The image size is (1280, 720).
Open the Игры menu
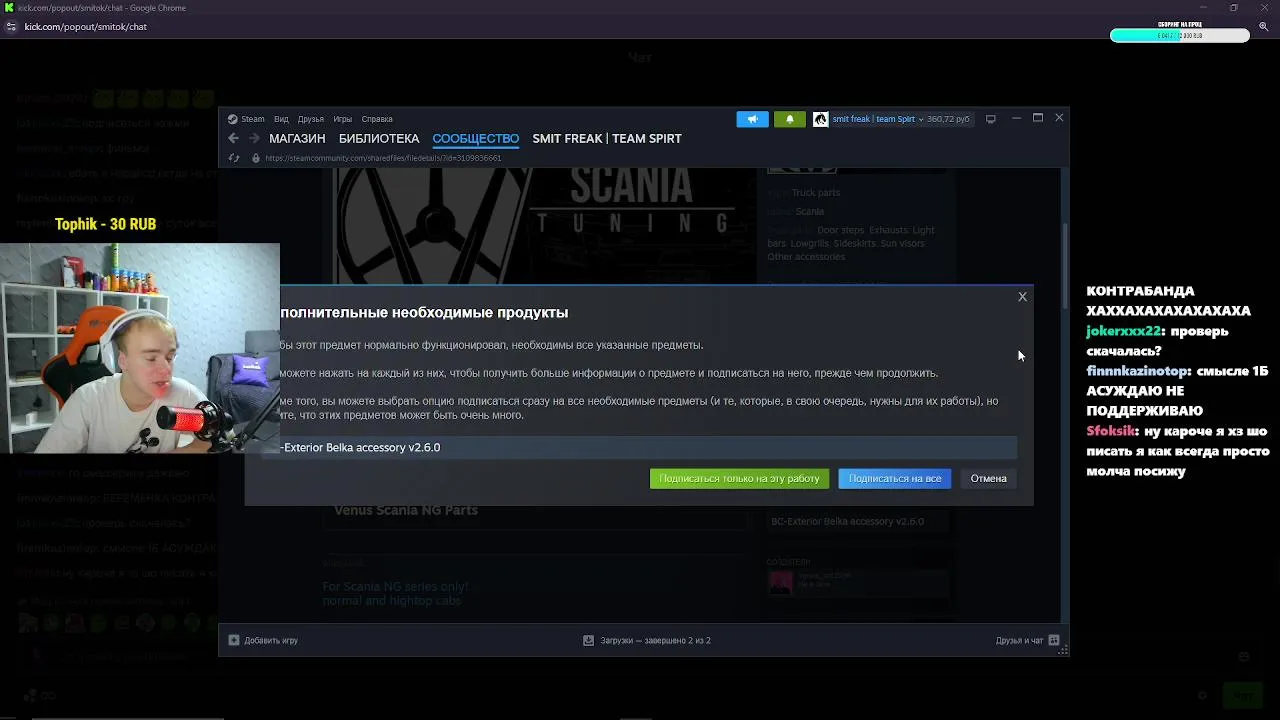click(x=342, y=119)
